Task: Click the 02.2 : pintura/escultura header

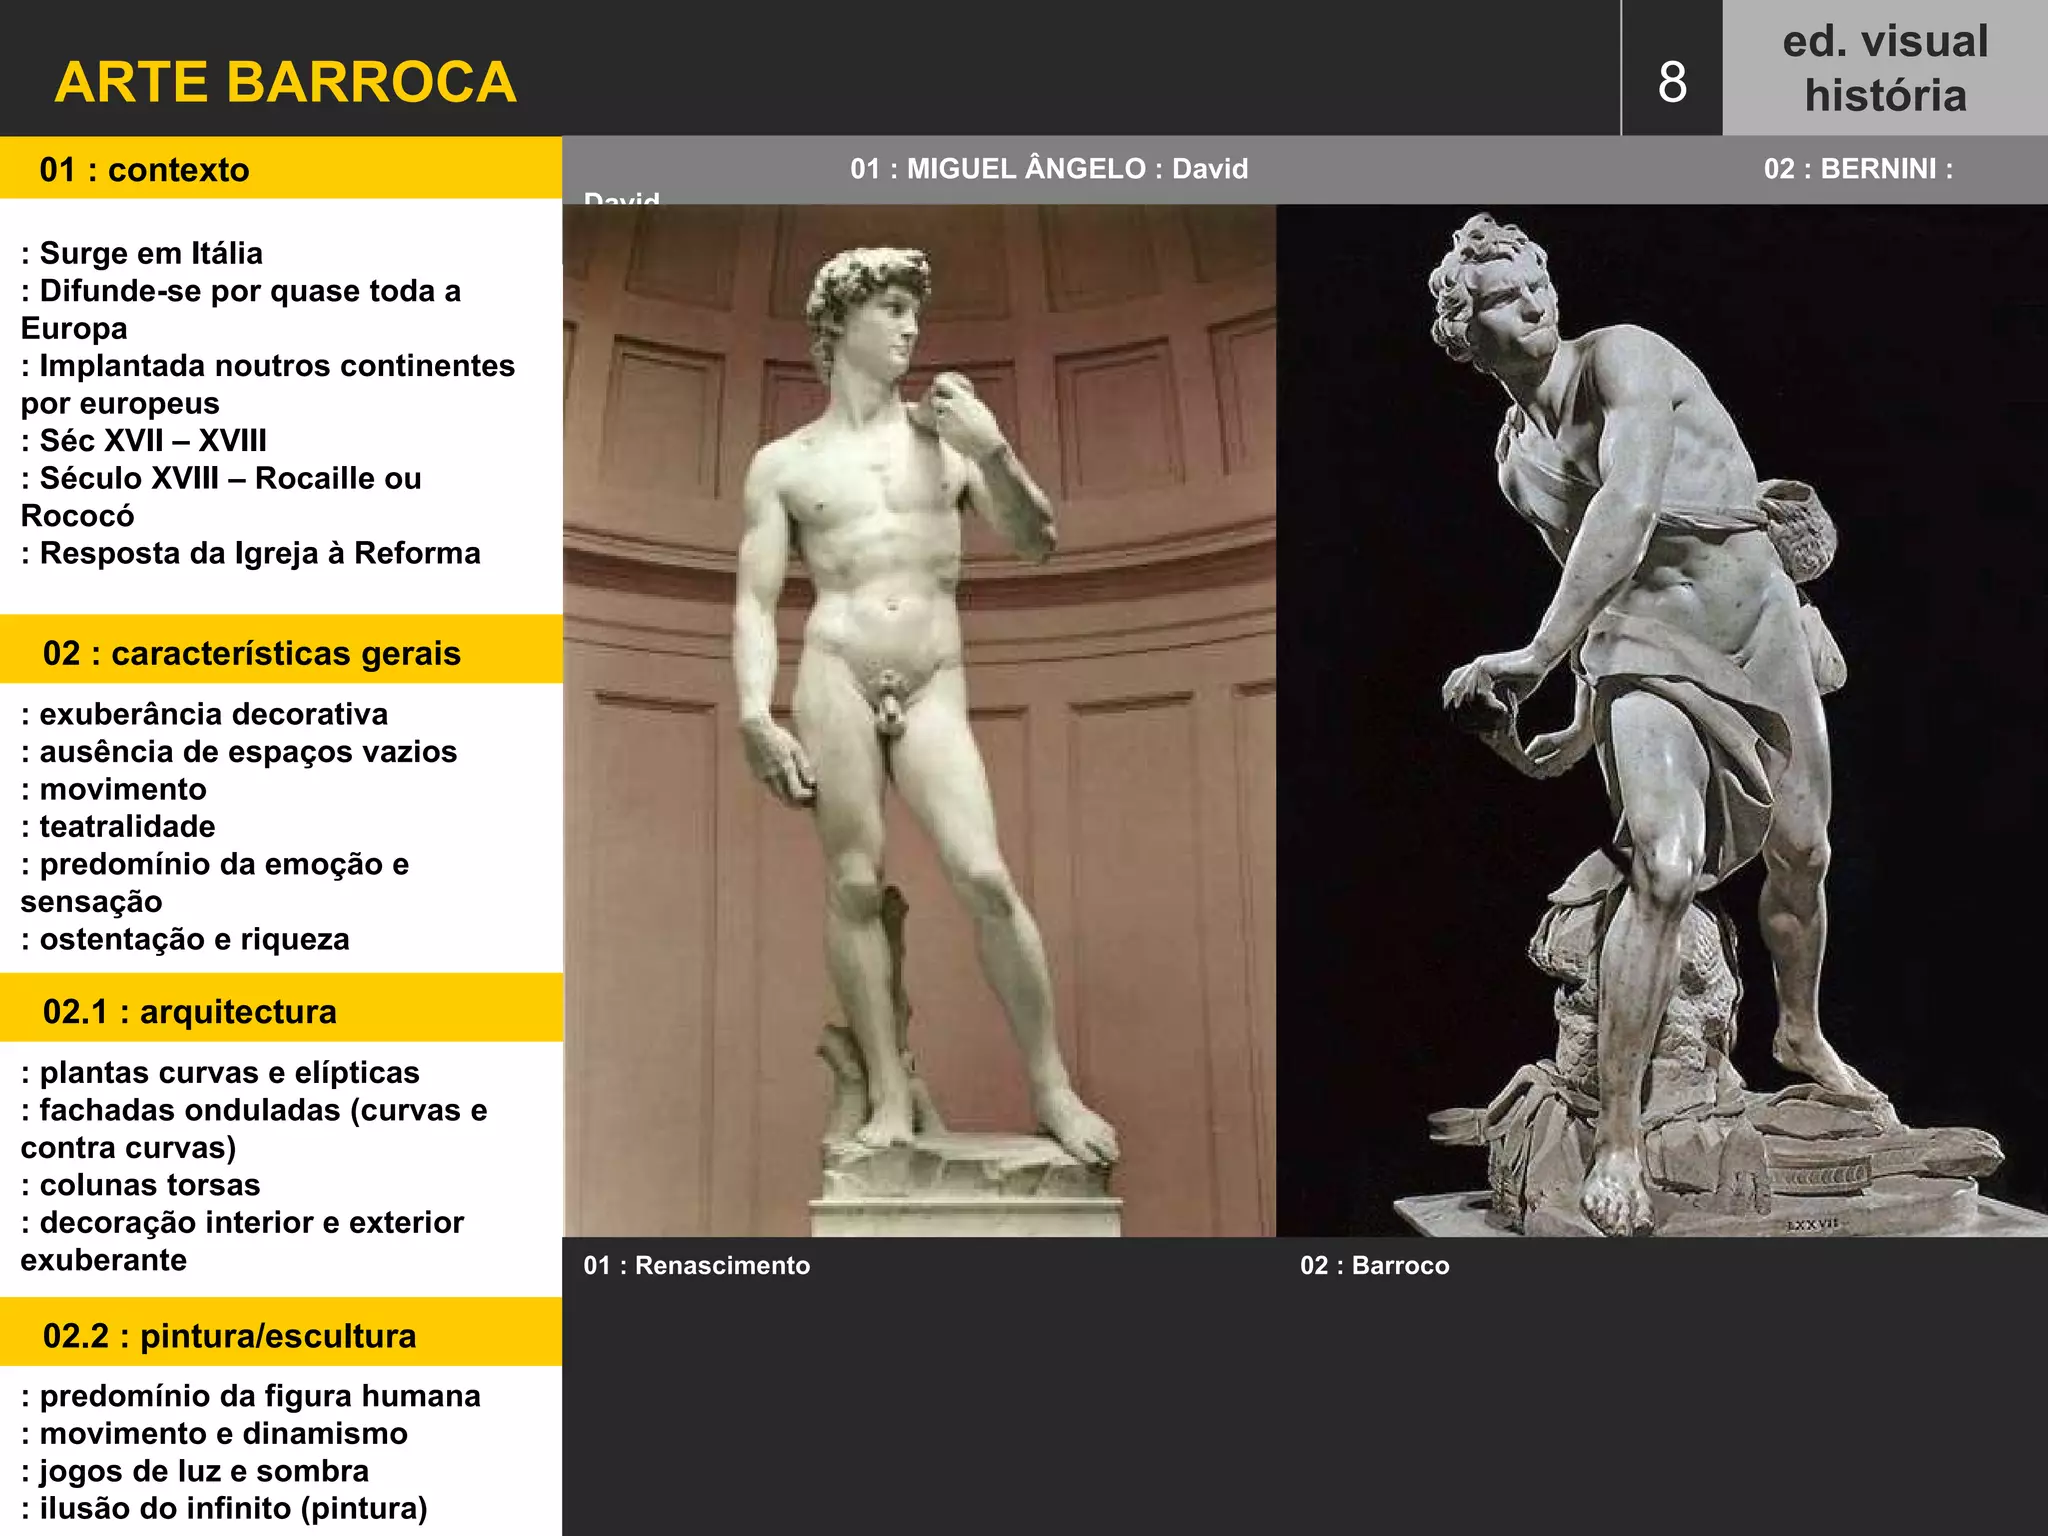Action: coord(230,1336)
